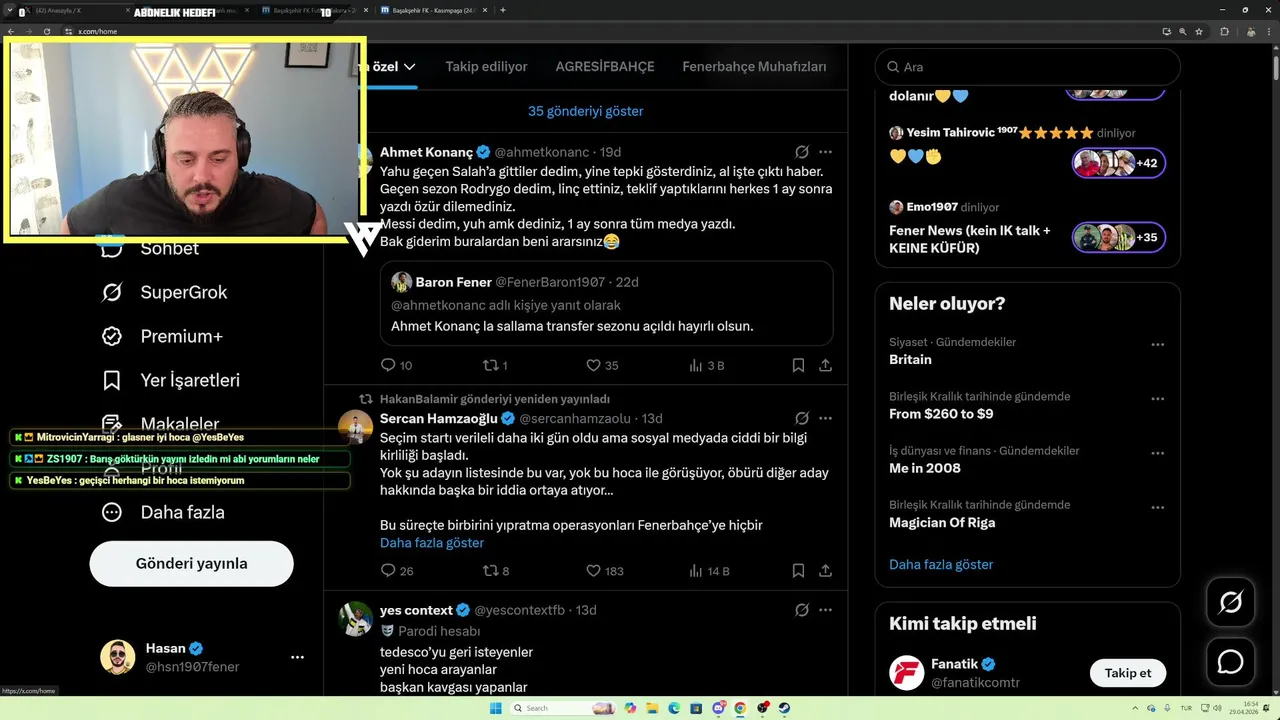
Task: Open Grok icon on Sercan Hamzaoğlu's post
Action: (x=801, y=418)
